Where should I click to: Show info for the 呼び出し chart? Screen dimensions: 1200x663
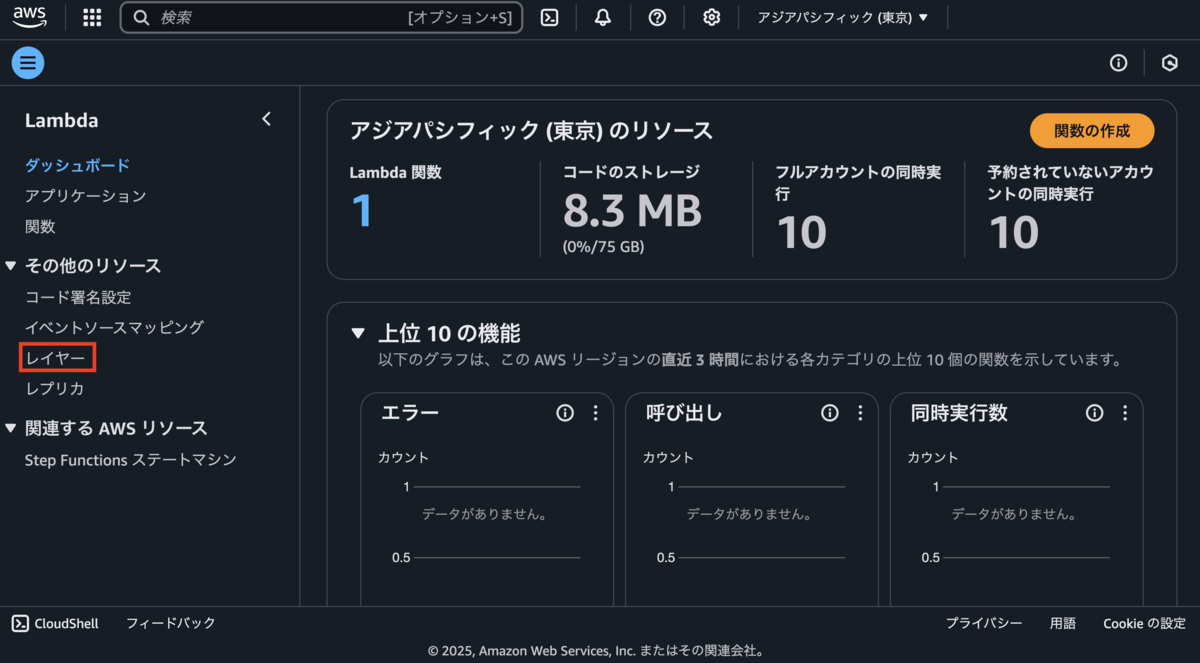(x=829, y=413)
